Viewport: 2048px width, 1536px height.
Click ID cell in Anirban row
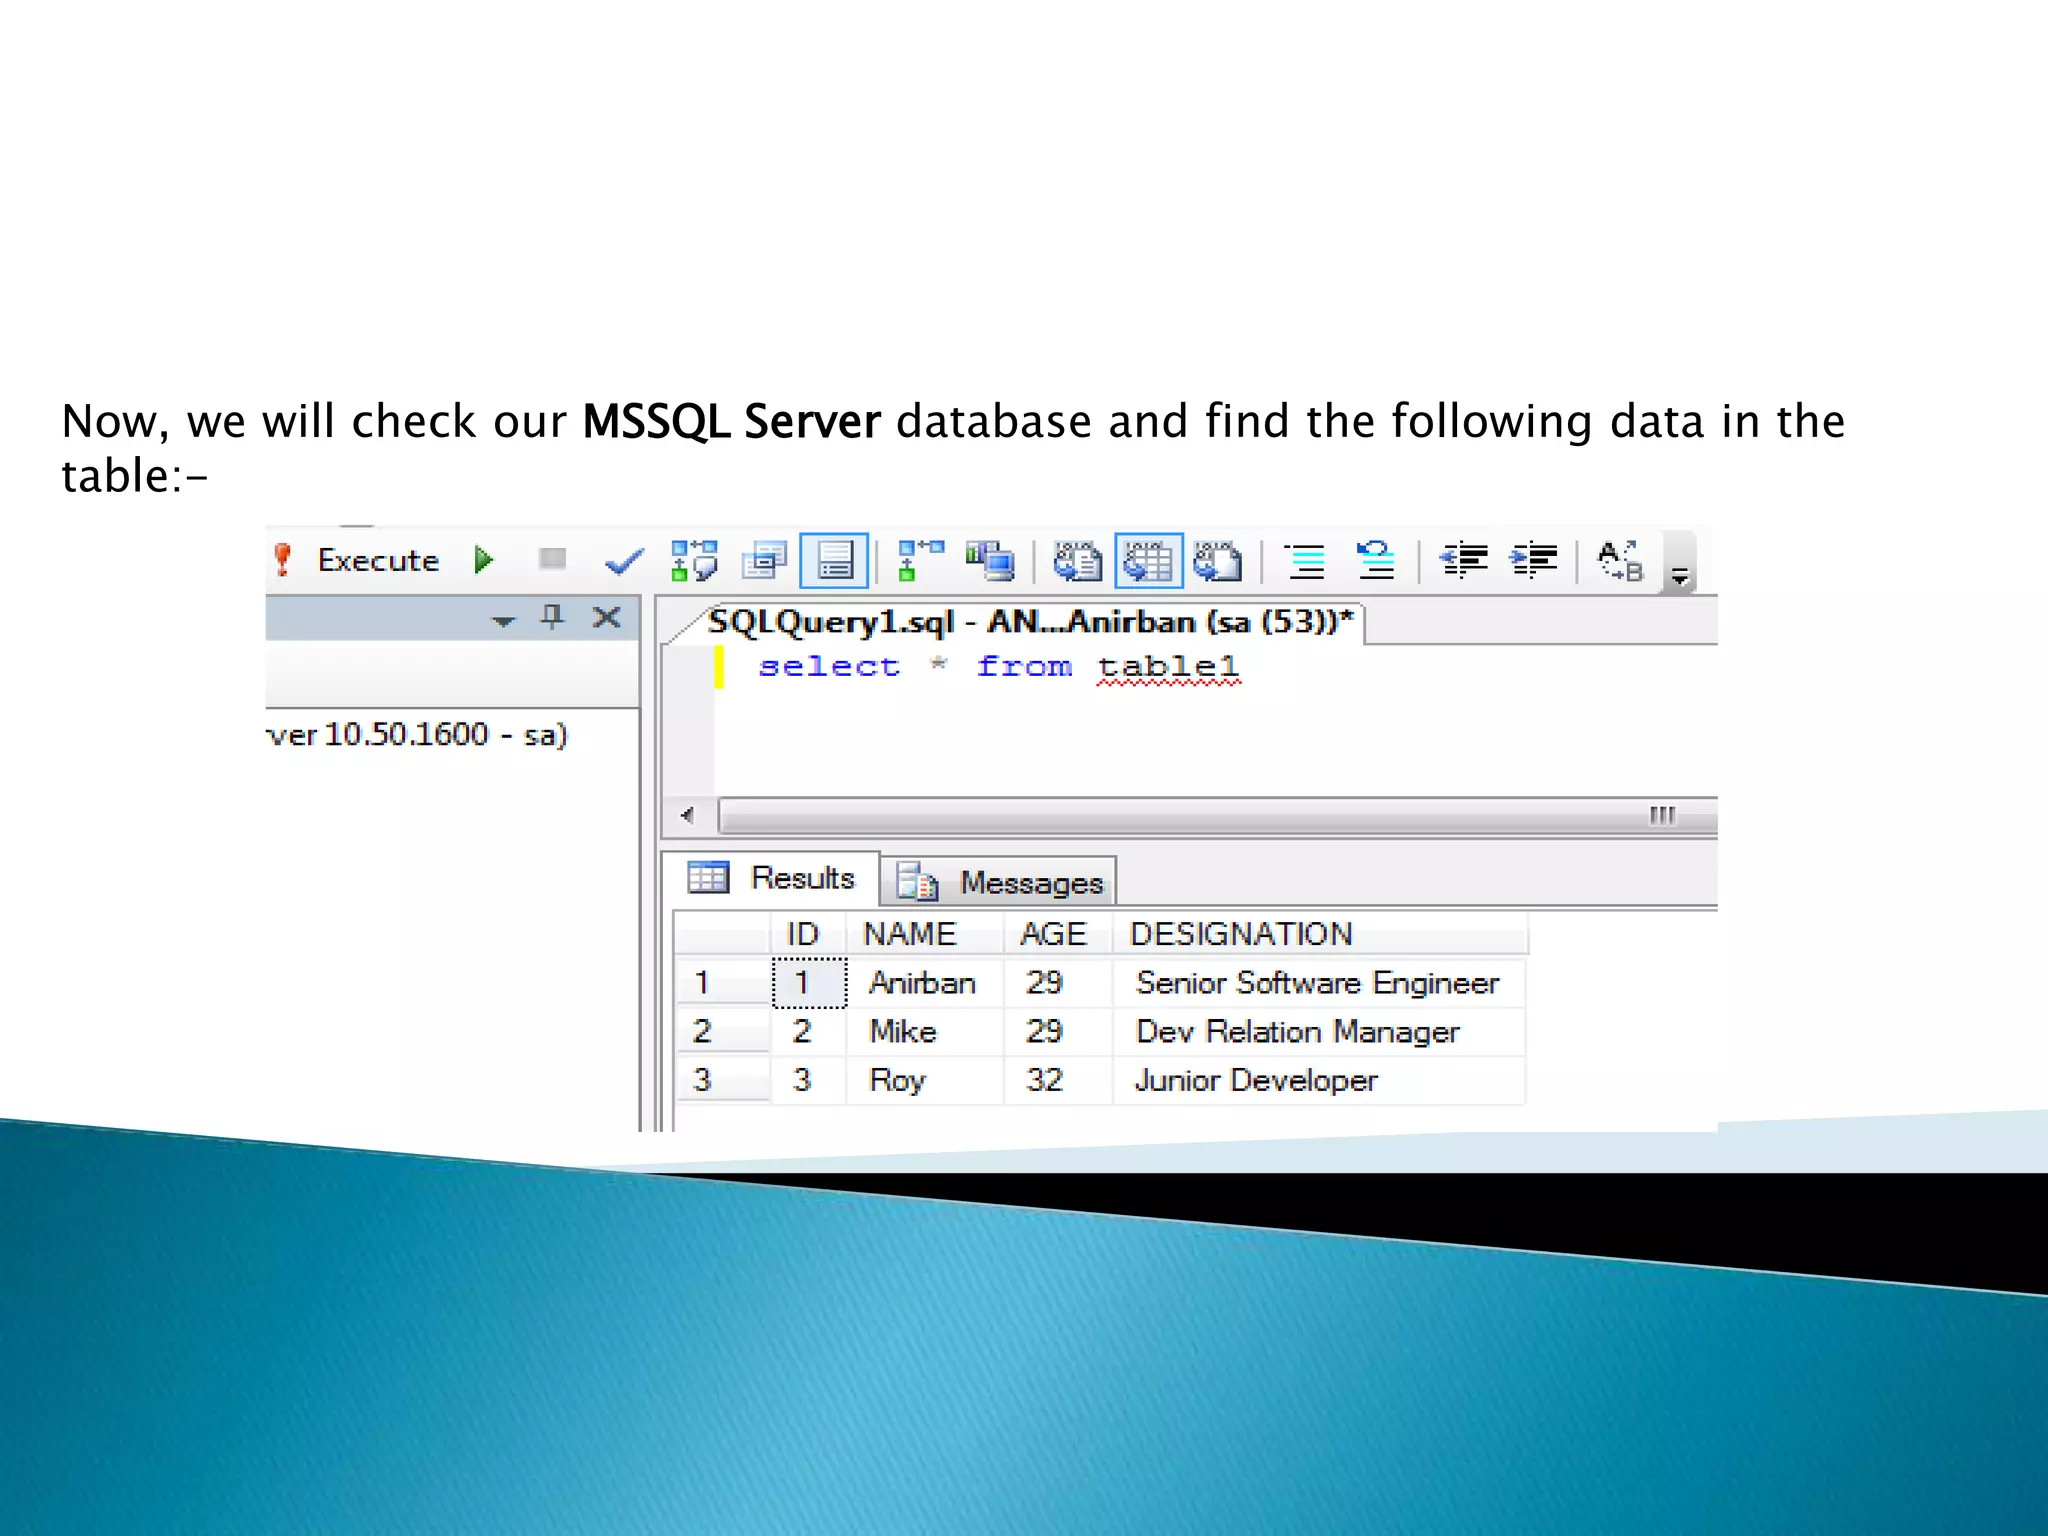pos(809,983)
